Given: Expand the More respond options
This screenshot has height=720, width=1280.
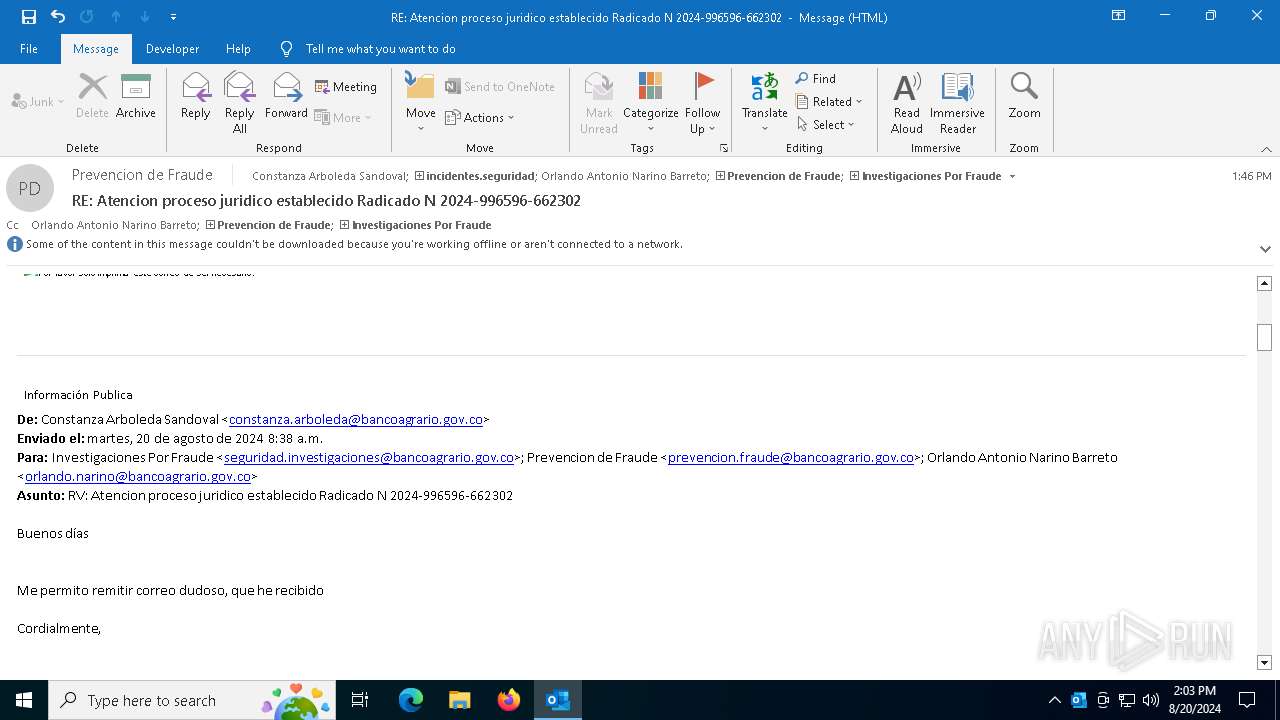Looking at the screenshot, I should [x=343, y=117].
